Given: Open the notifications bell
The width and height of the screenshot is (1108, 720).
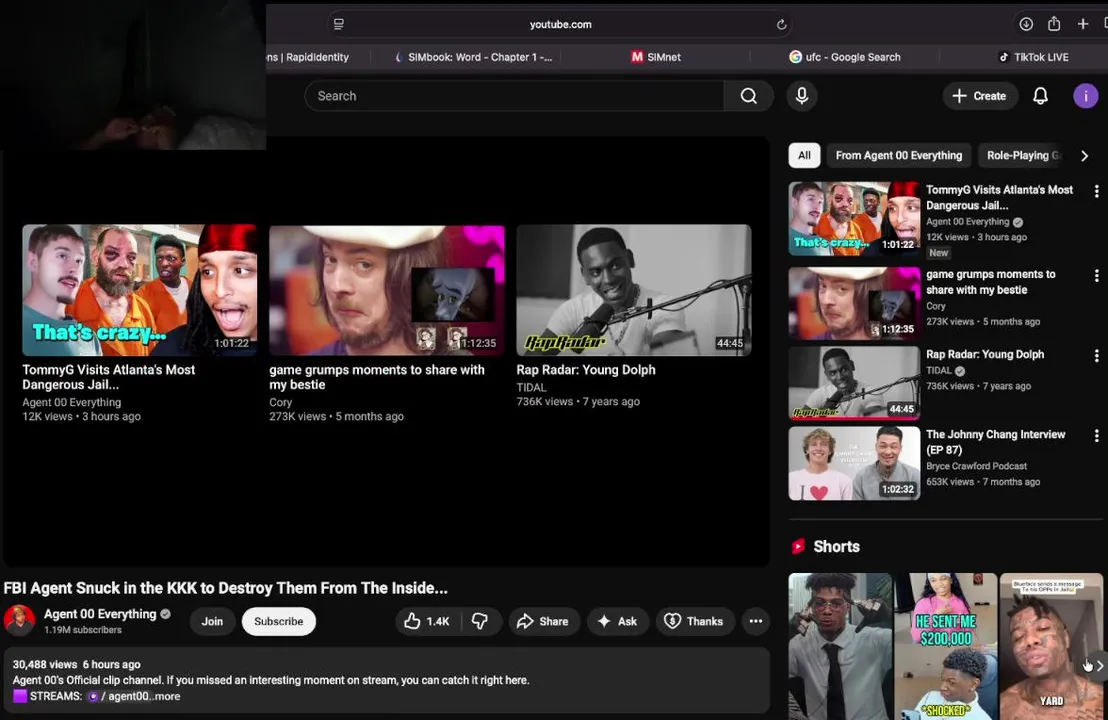Looking at the screenshot, I should coord(1040,96).
